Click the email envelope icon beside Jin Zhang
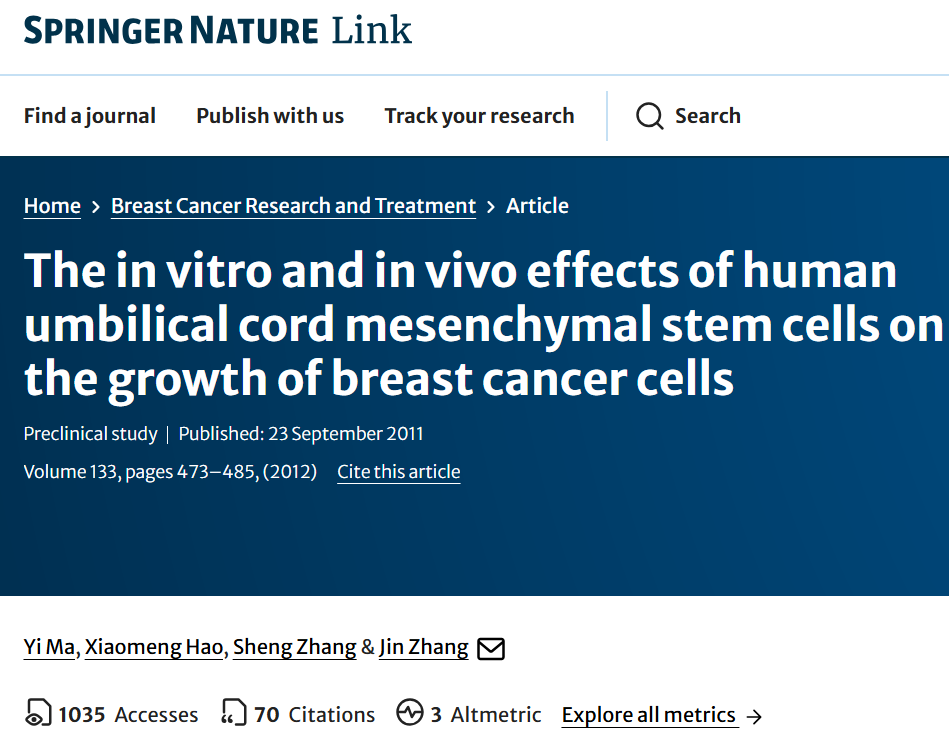949x747 pixels. pos(491,648)
